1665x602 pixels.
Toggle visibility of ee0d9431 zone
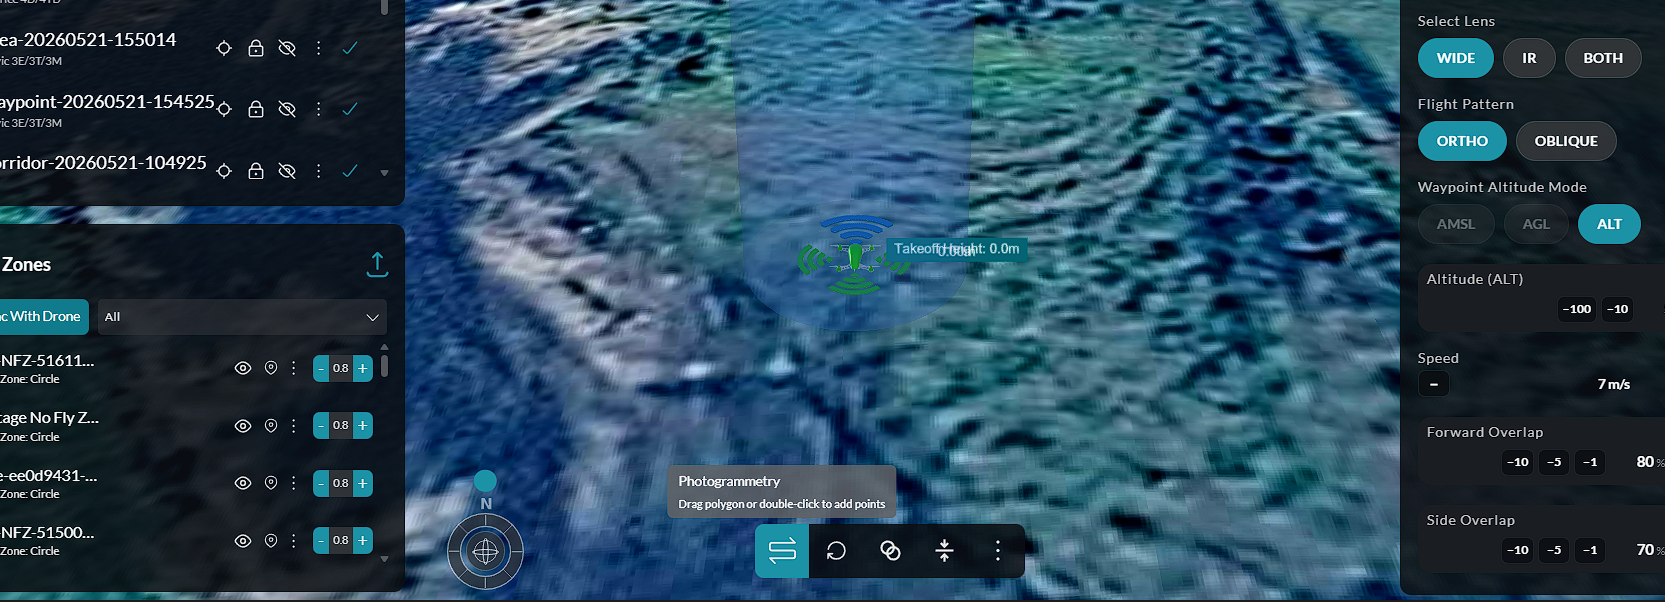[242, 483]
